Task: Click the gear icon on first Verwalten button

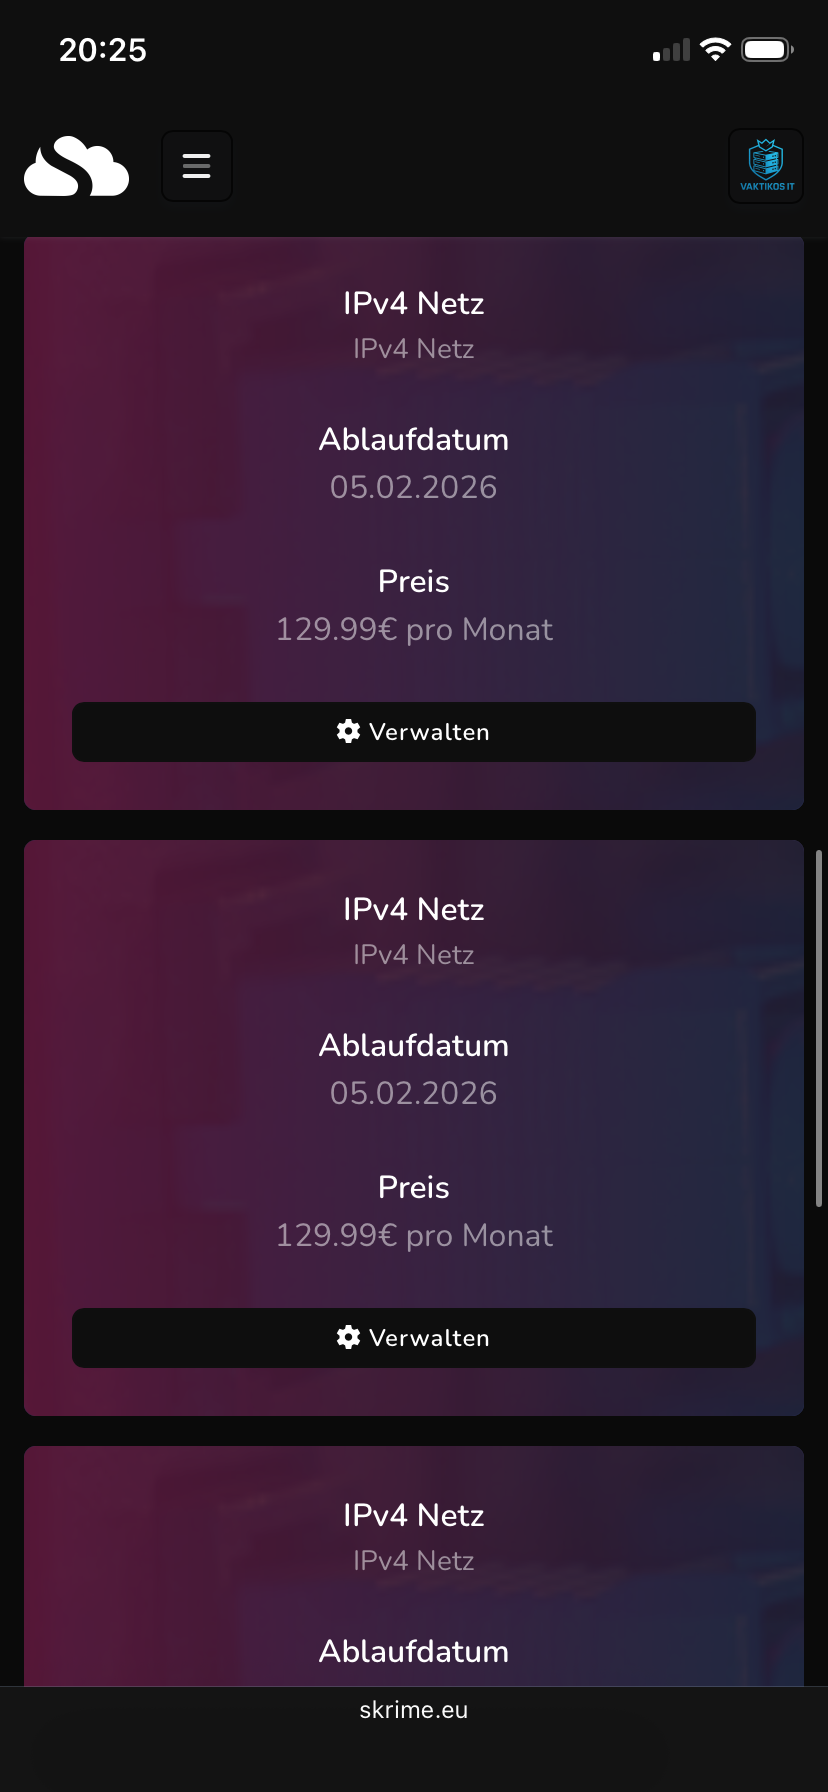Action: (347, 731)
